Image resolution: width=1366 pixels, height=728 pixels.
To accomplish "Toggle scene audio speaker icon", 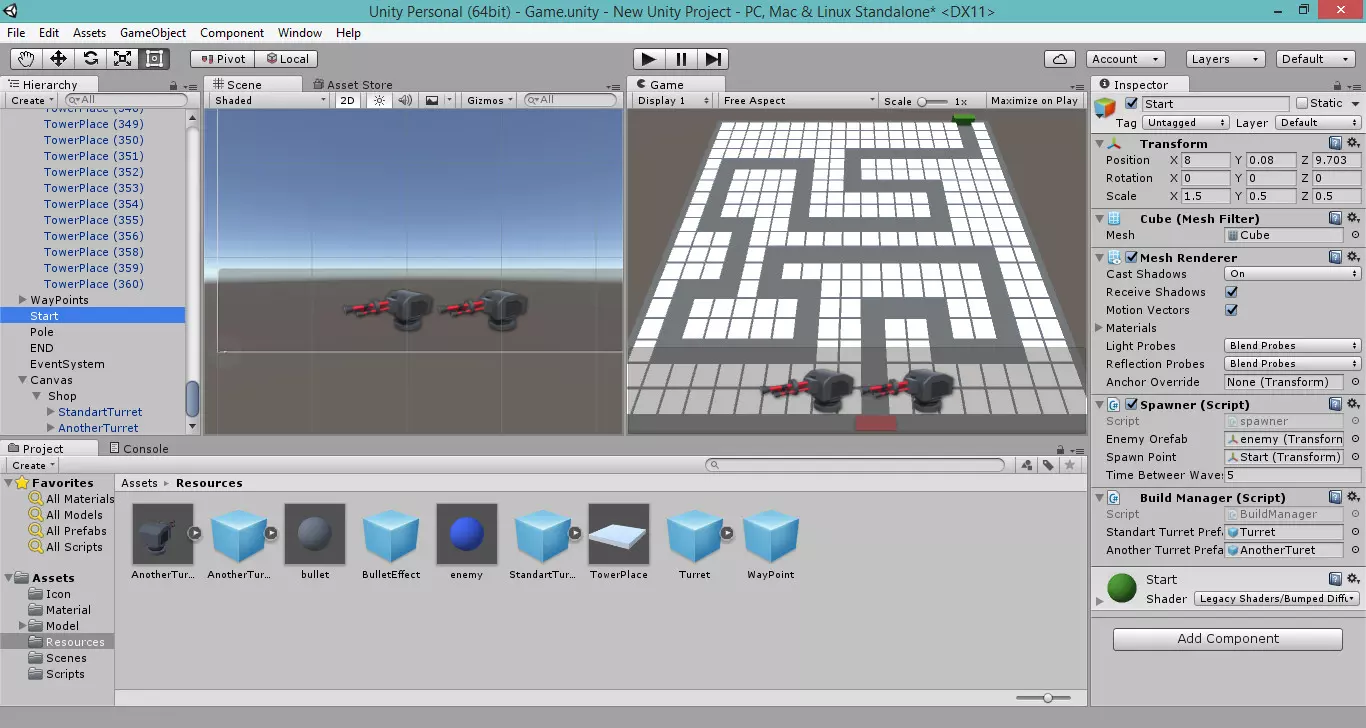I will pos(405,100).
